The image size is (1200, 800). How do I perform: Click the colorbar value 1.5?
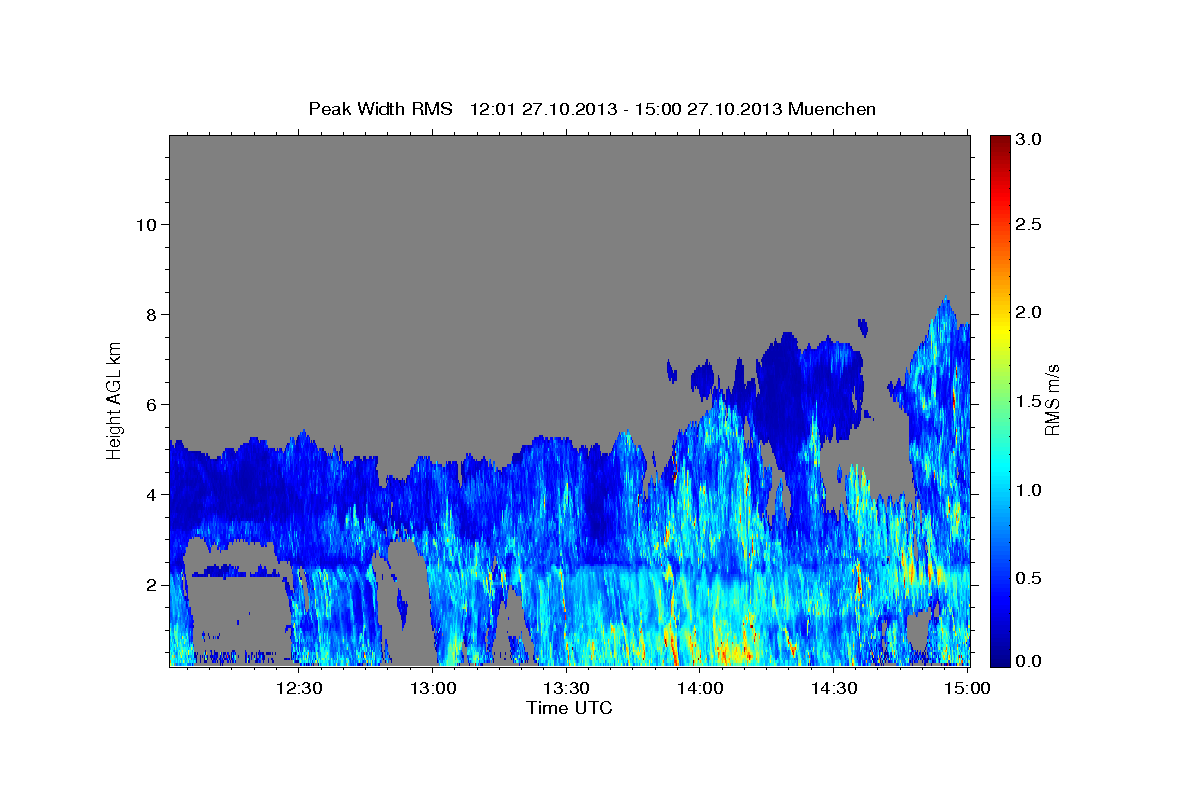point(1027,401)
